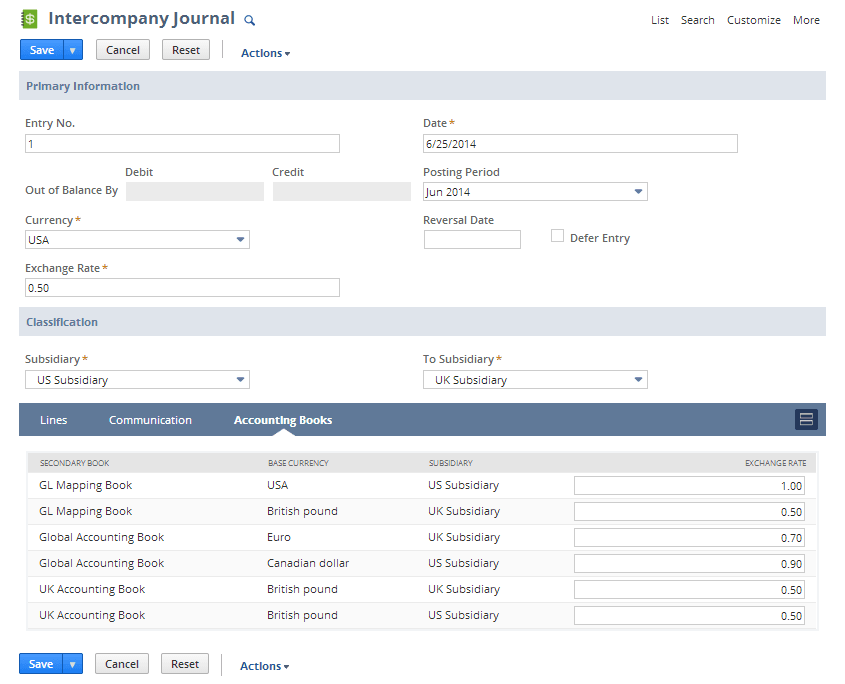Click the Classification section header

[x=422, y=322]
